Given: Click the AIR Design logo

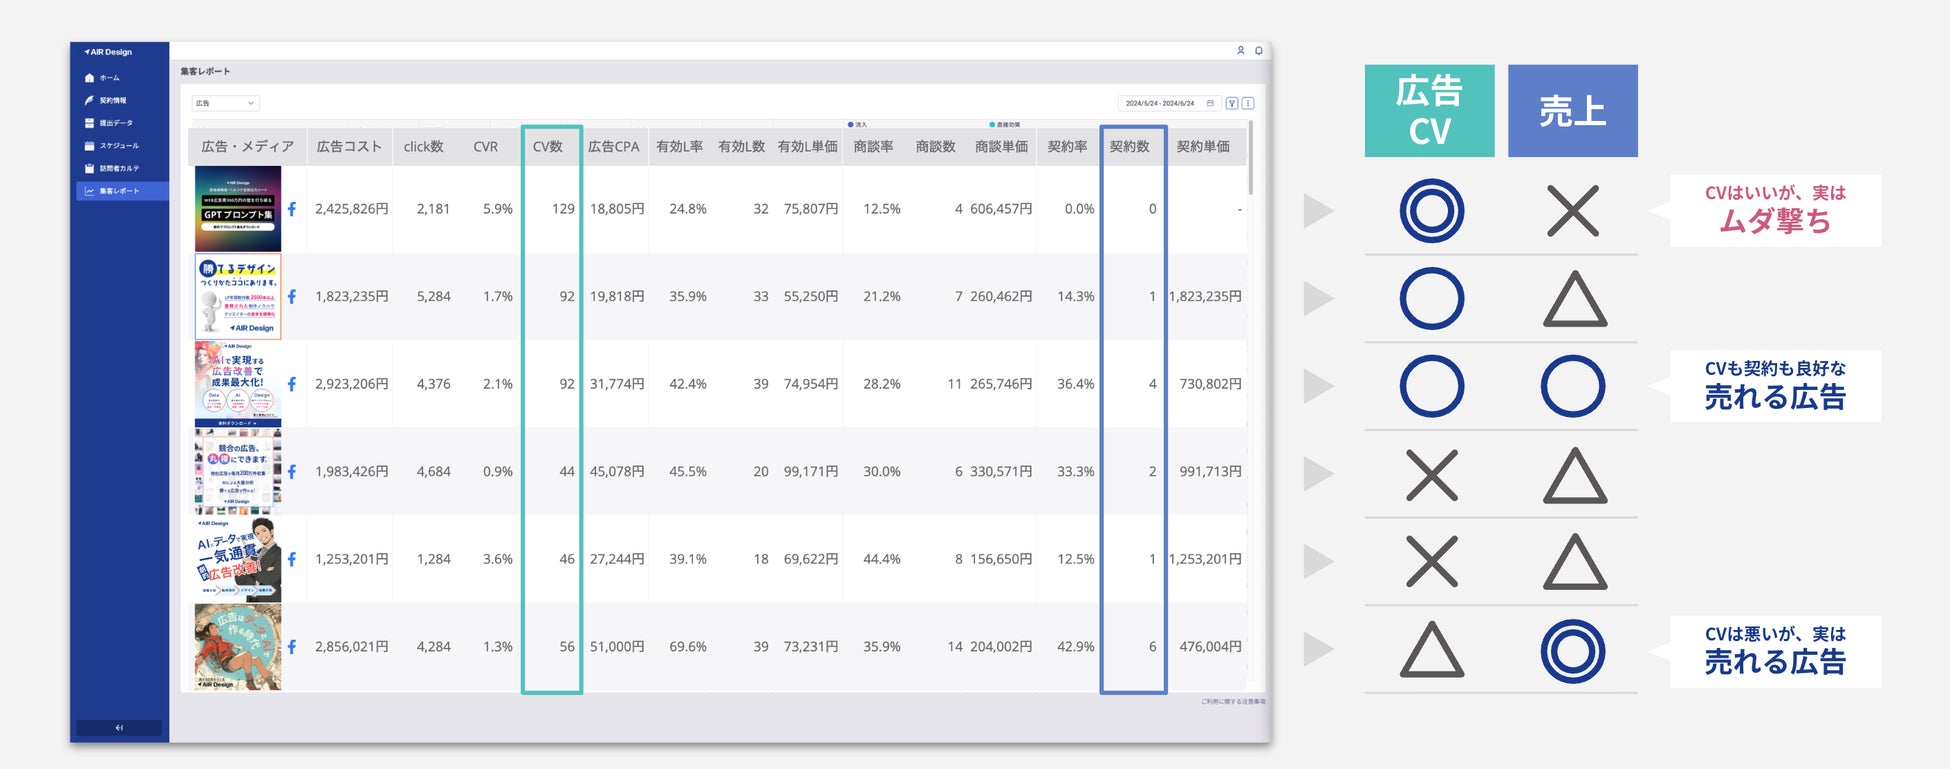Looking at the screenshot, I should point(108,52).
